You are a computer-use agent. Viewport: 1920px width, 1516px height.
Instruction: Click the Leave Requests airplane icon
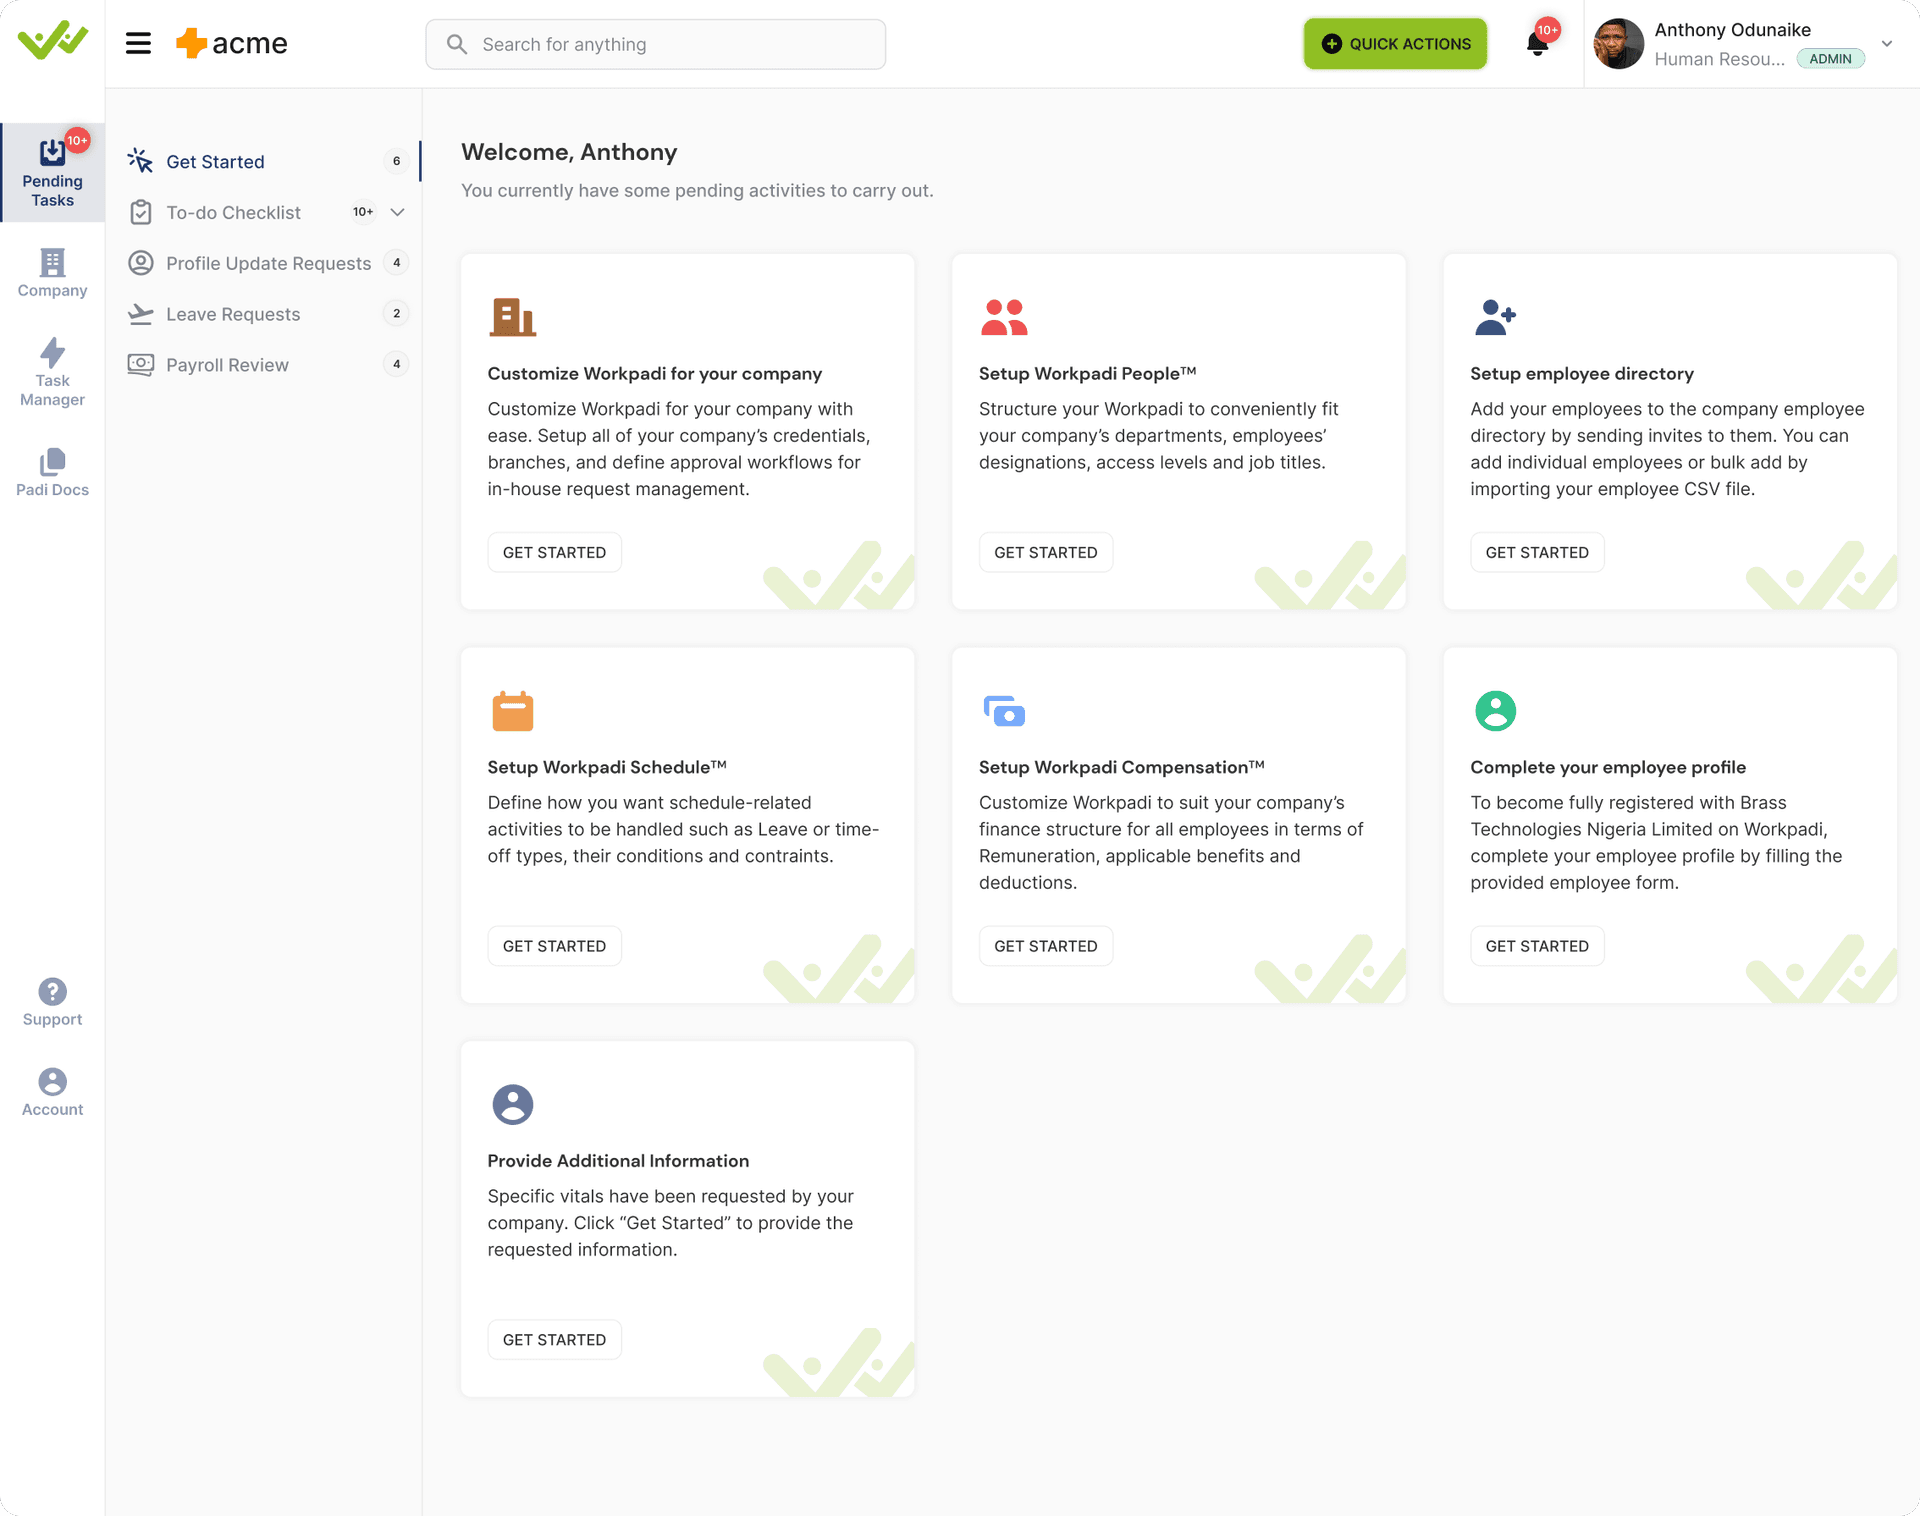point(141,314)
